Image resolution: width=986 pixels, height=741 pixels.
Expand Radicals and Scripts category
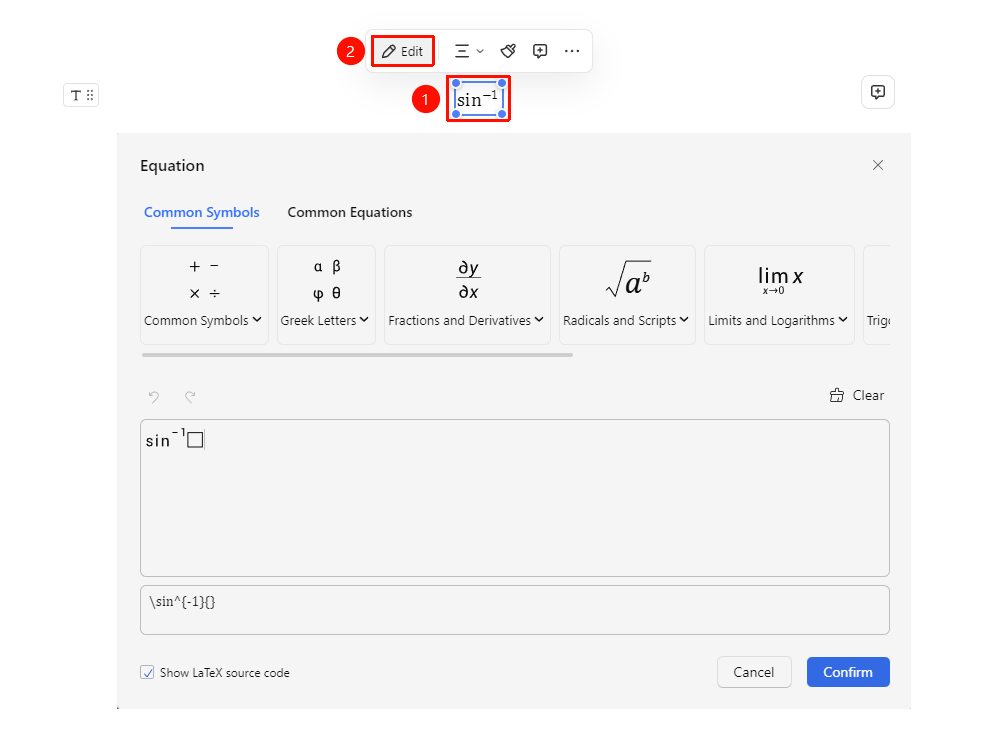click(x=627, y=294)
